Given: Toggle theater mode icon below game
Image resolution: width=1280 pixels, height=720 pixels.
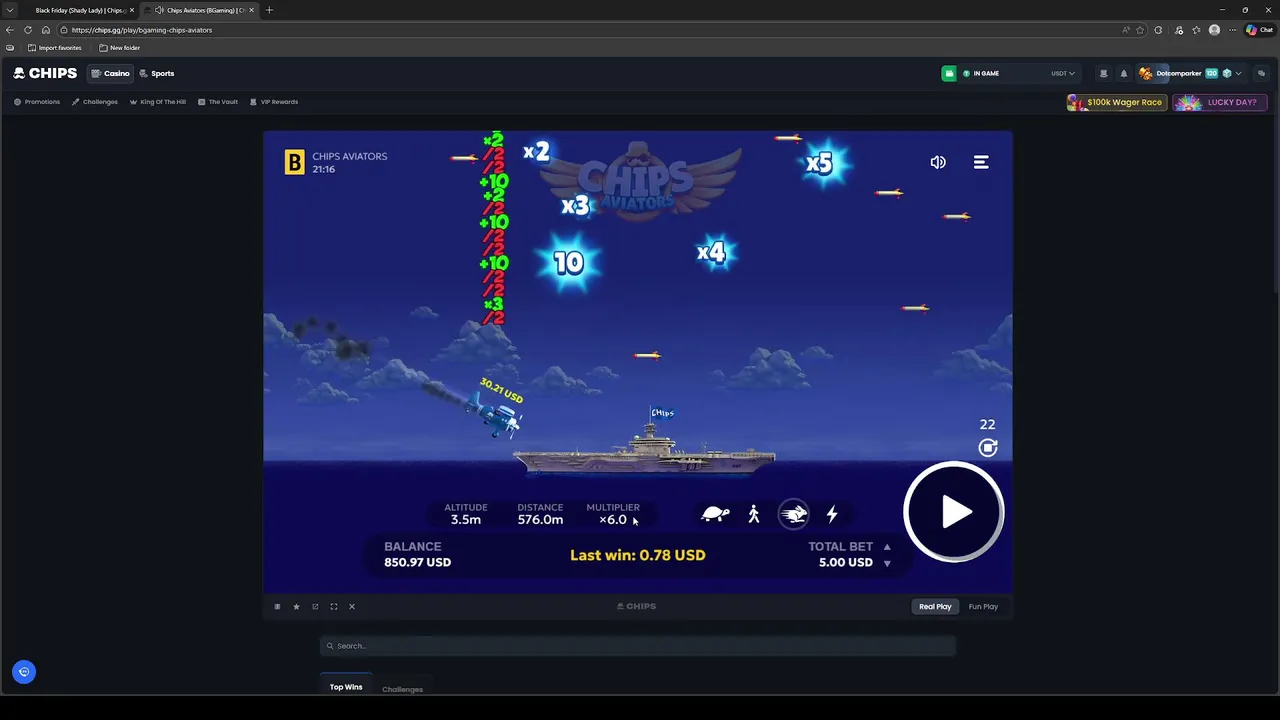Looking at the screenshot, I should pyautogui.click(x=277, y=606).
